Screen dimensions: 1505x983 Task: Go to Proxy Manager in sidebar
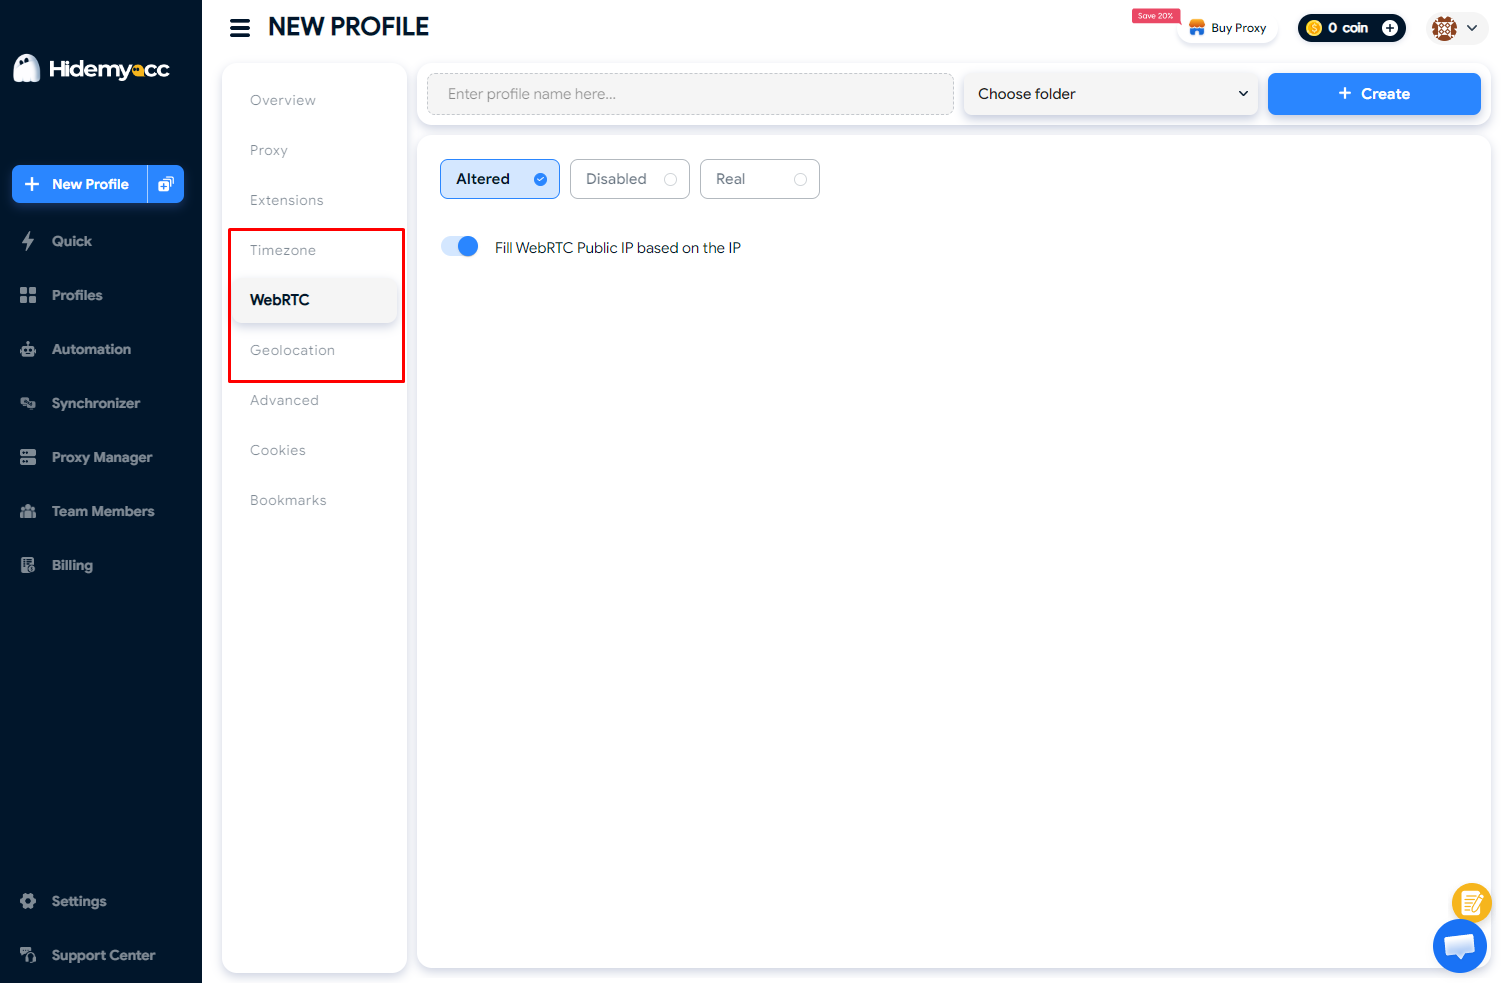coord(101,457)
